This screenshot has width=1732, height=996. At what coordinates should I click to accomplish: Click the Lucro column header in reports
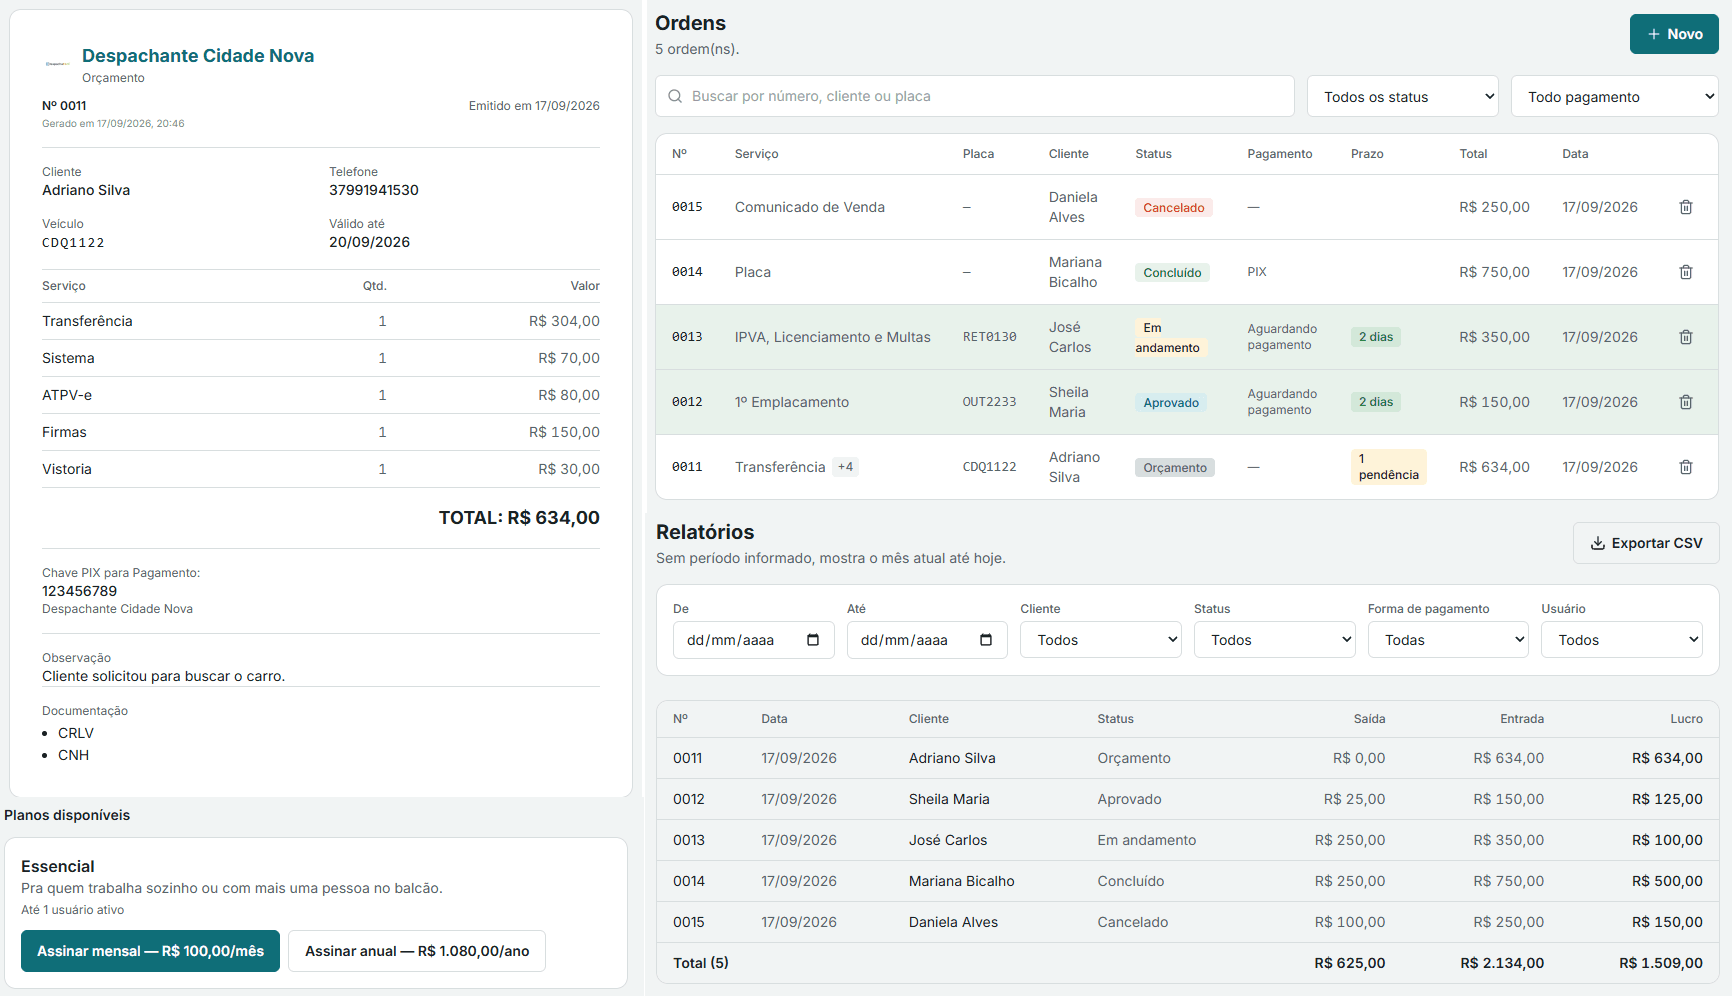point(1686,719)
